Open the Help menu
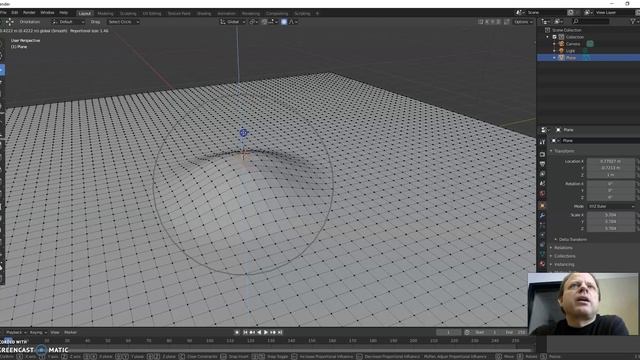Image resolution: width=640 pixels, height=360 pixels. tap(64, 13)
